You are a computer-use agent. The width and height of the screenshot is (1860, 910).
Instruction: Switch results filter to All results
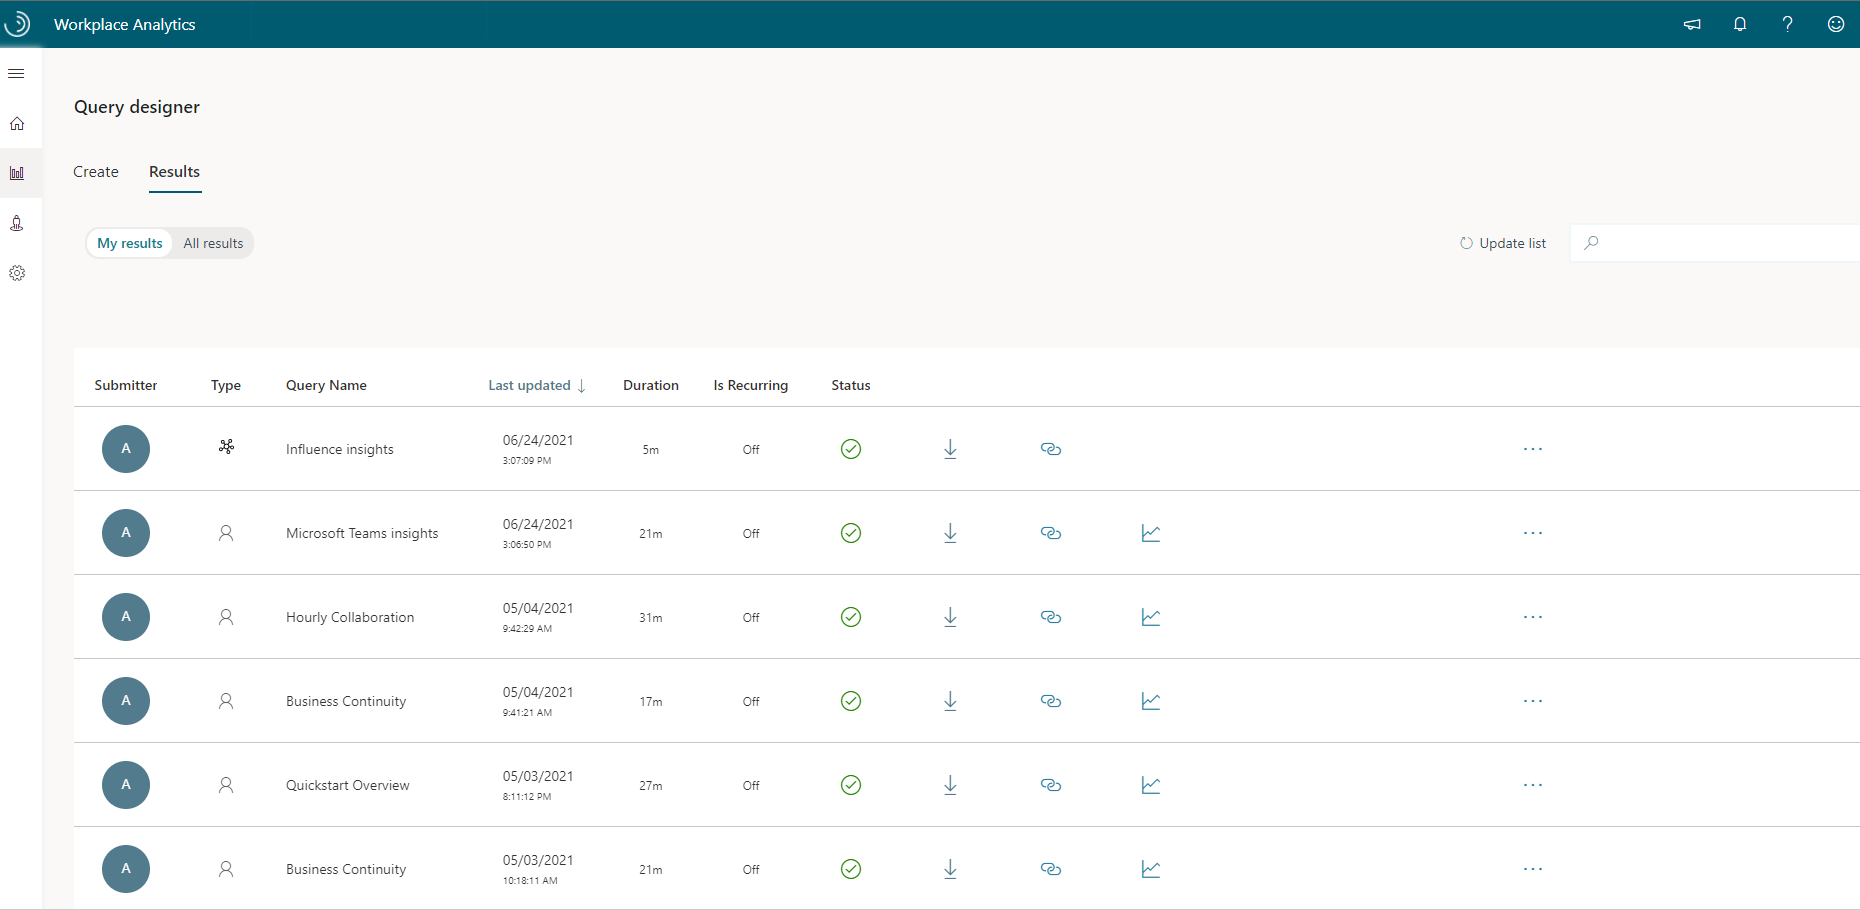click(212, 242)
